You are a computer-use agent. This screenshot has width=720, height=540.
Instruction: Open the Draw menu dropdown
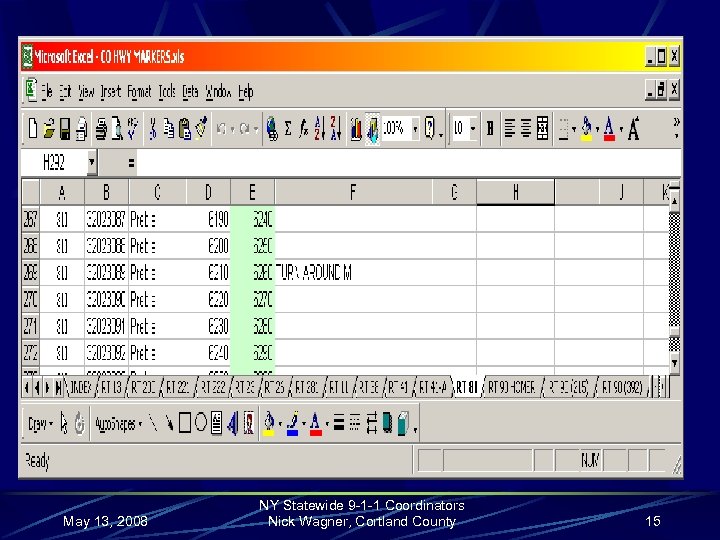(x=40, y=423)
